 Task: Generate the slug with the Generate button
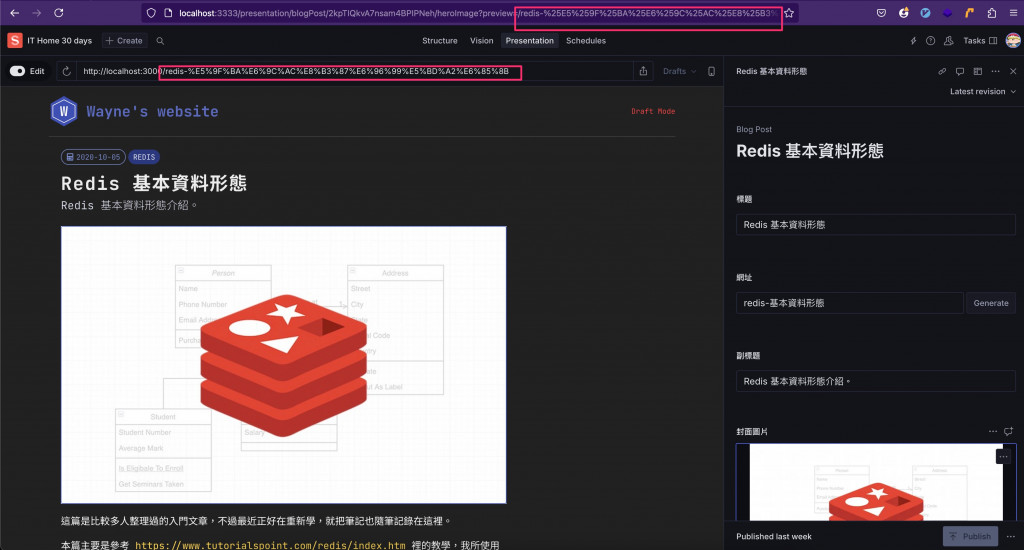coord(991,303)
